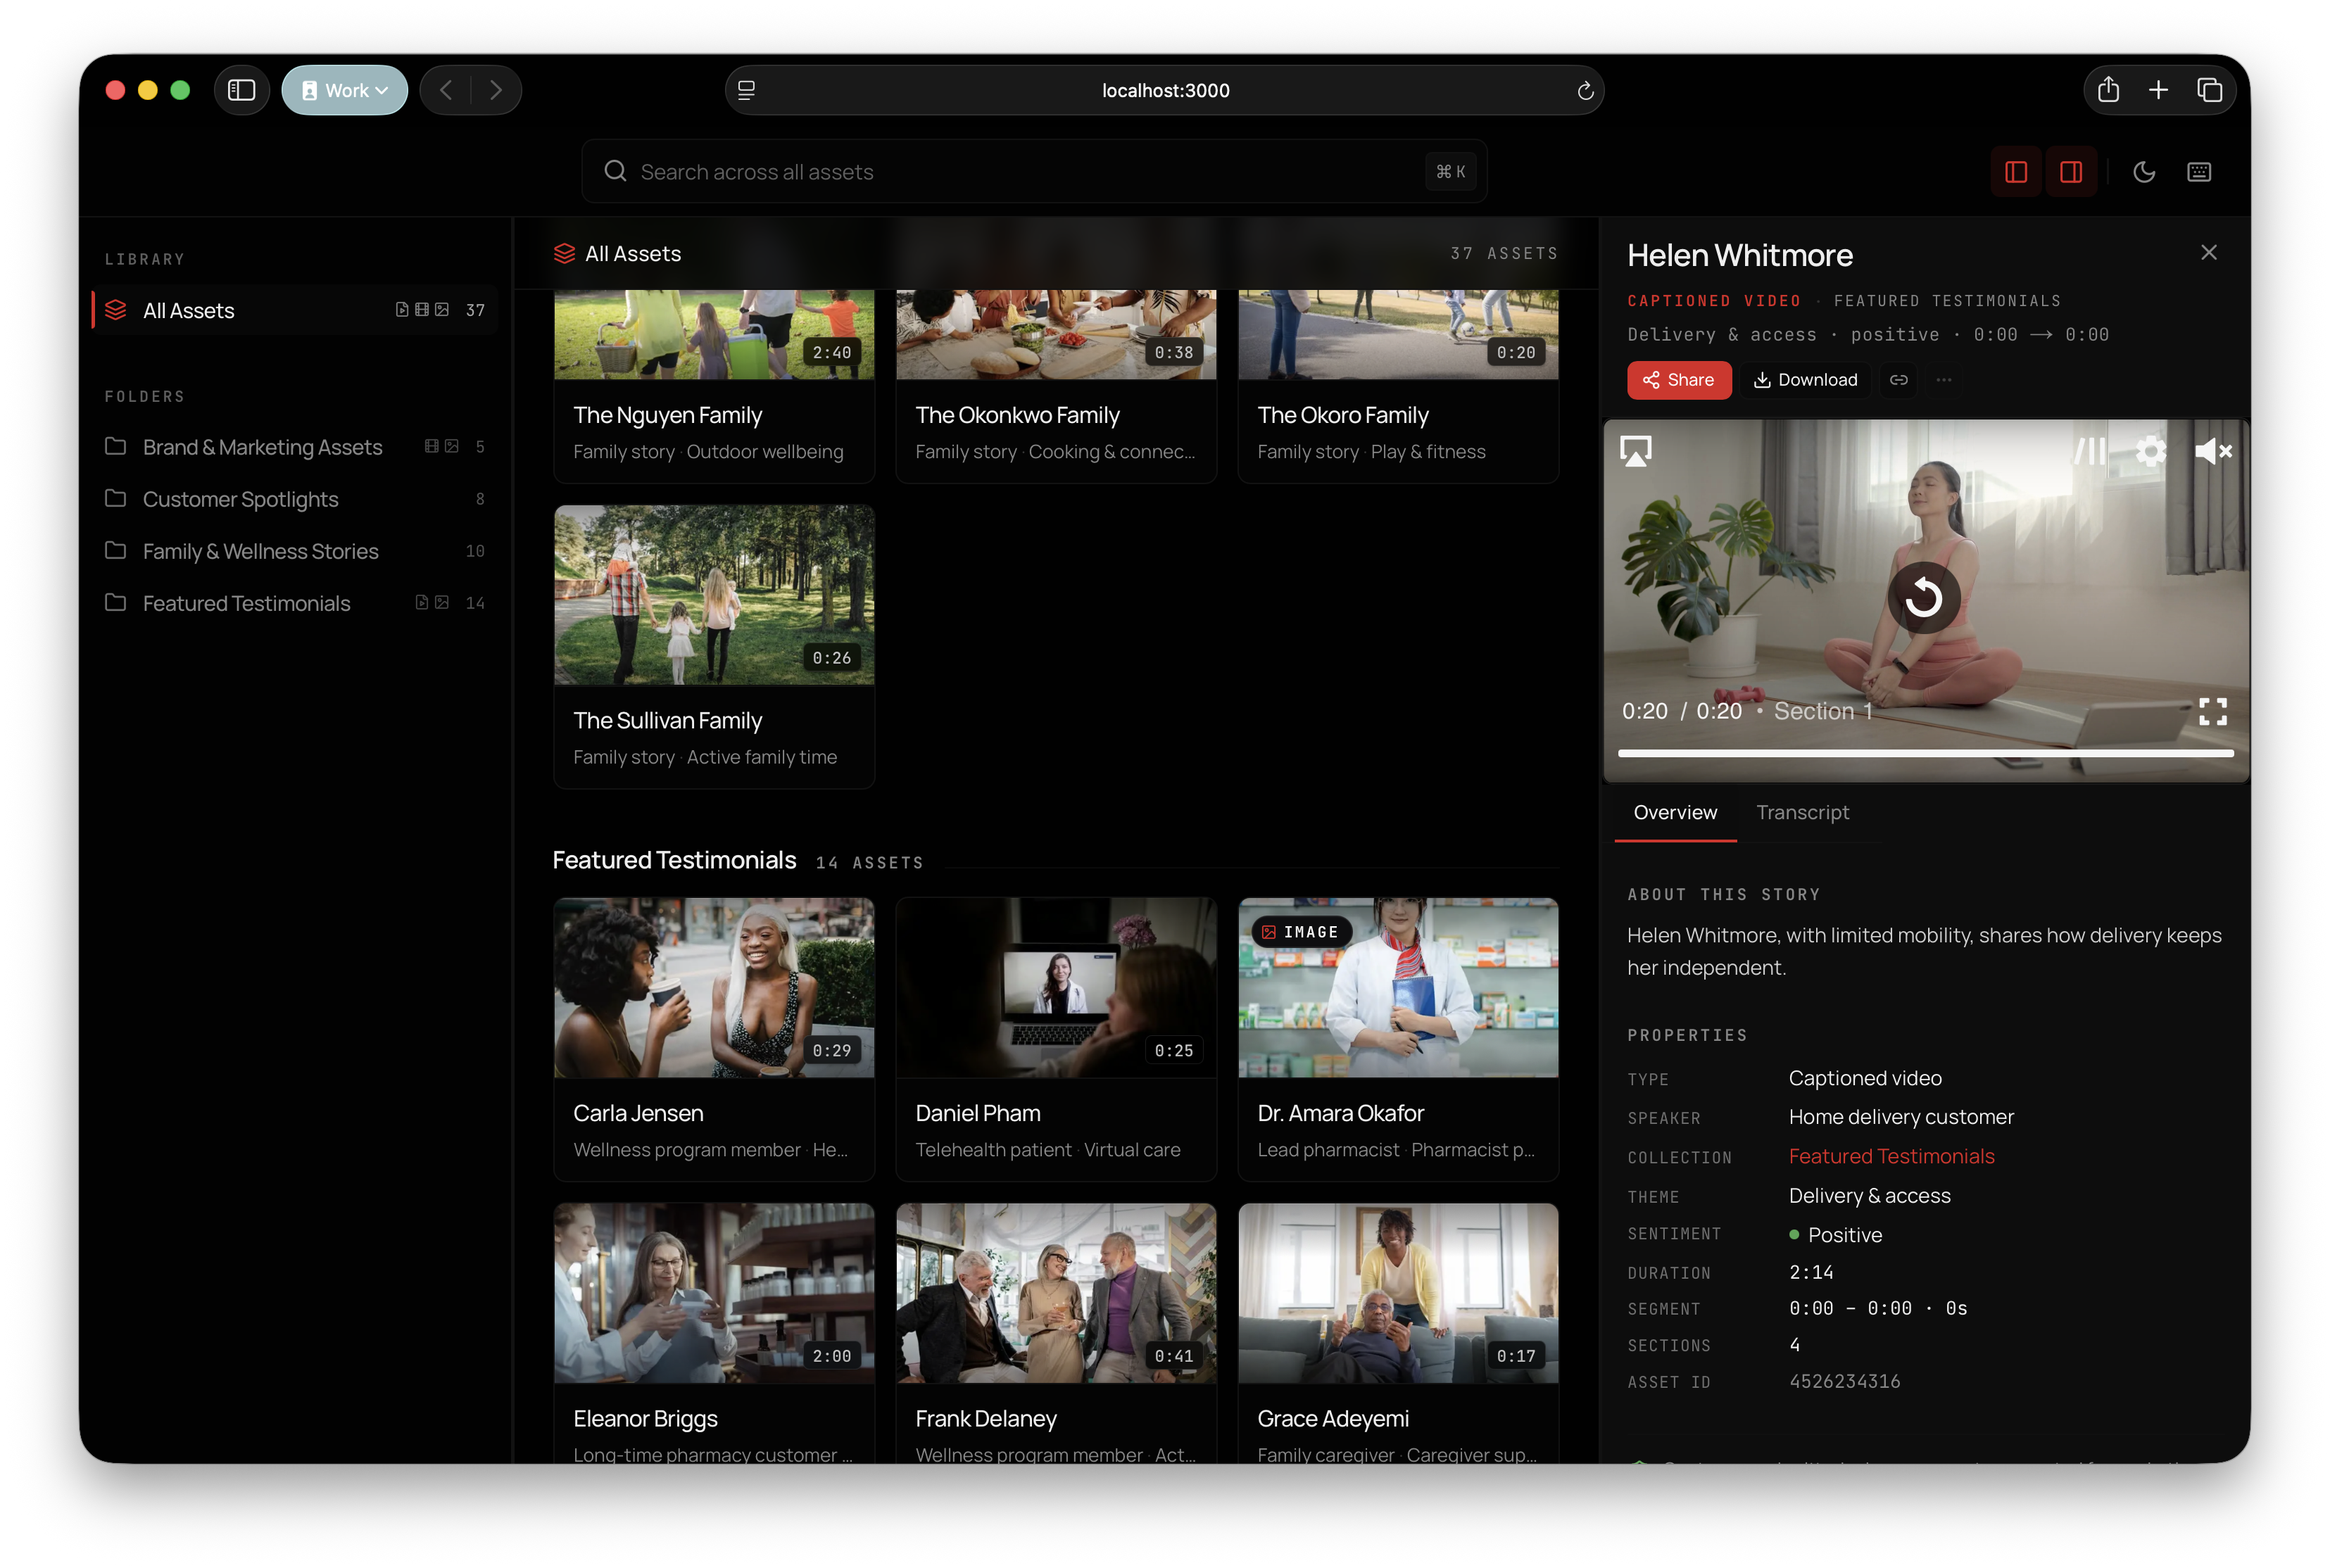Click the localhost:3000 address bar
2330x1568 pixels.
(1164, 90)
